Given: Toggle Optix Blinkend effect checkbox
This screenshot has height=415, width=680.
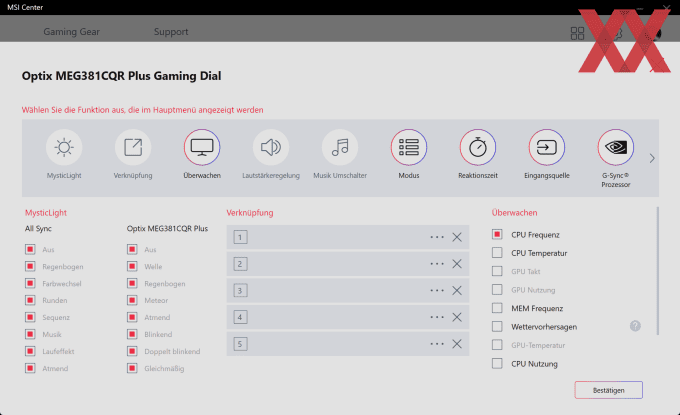Looking at the screenshot, I should tap(132, 334).
